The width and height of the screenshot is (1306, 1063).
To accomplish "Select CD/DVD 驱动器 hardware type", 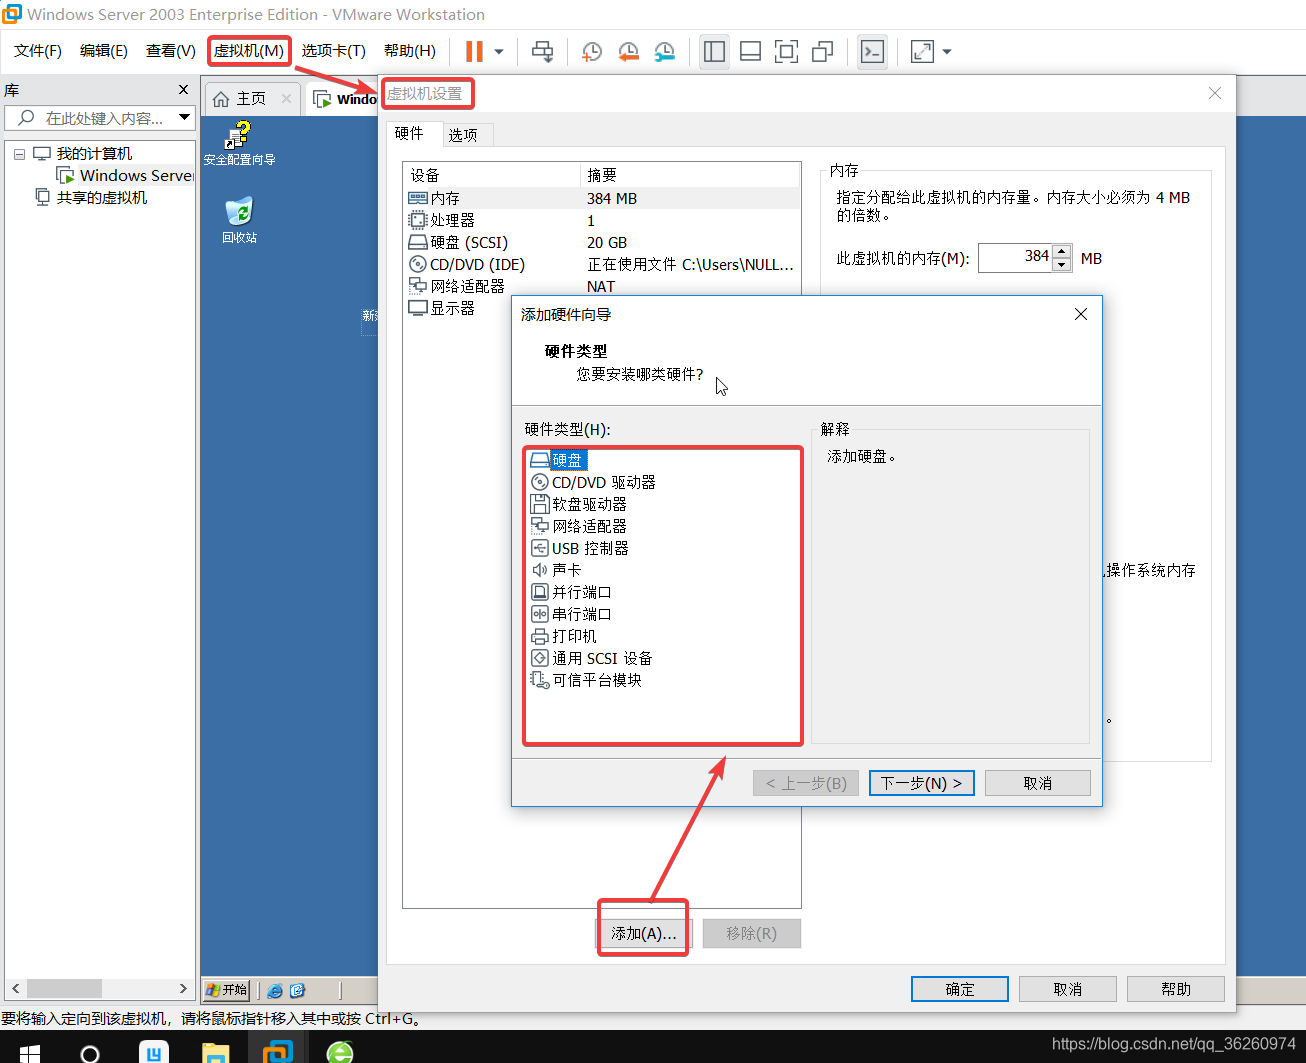I will [x=593, y=482].
